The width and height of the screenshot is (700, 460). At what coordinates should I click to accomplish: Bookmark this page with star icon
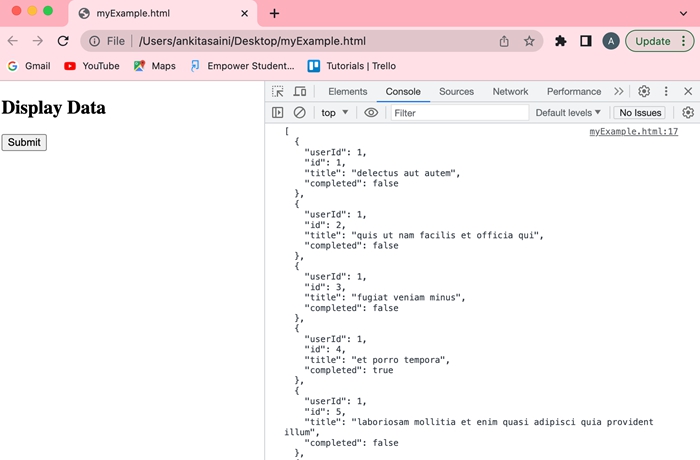click(529, 41)
